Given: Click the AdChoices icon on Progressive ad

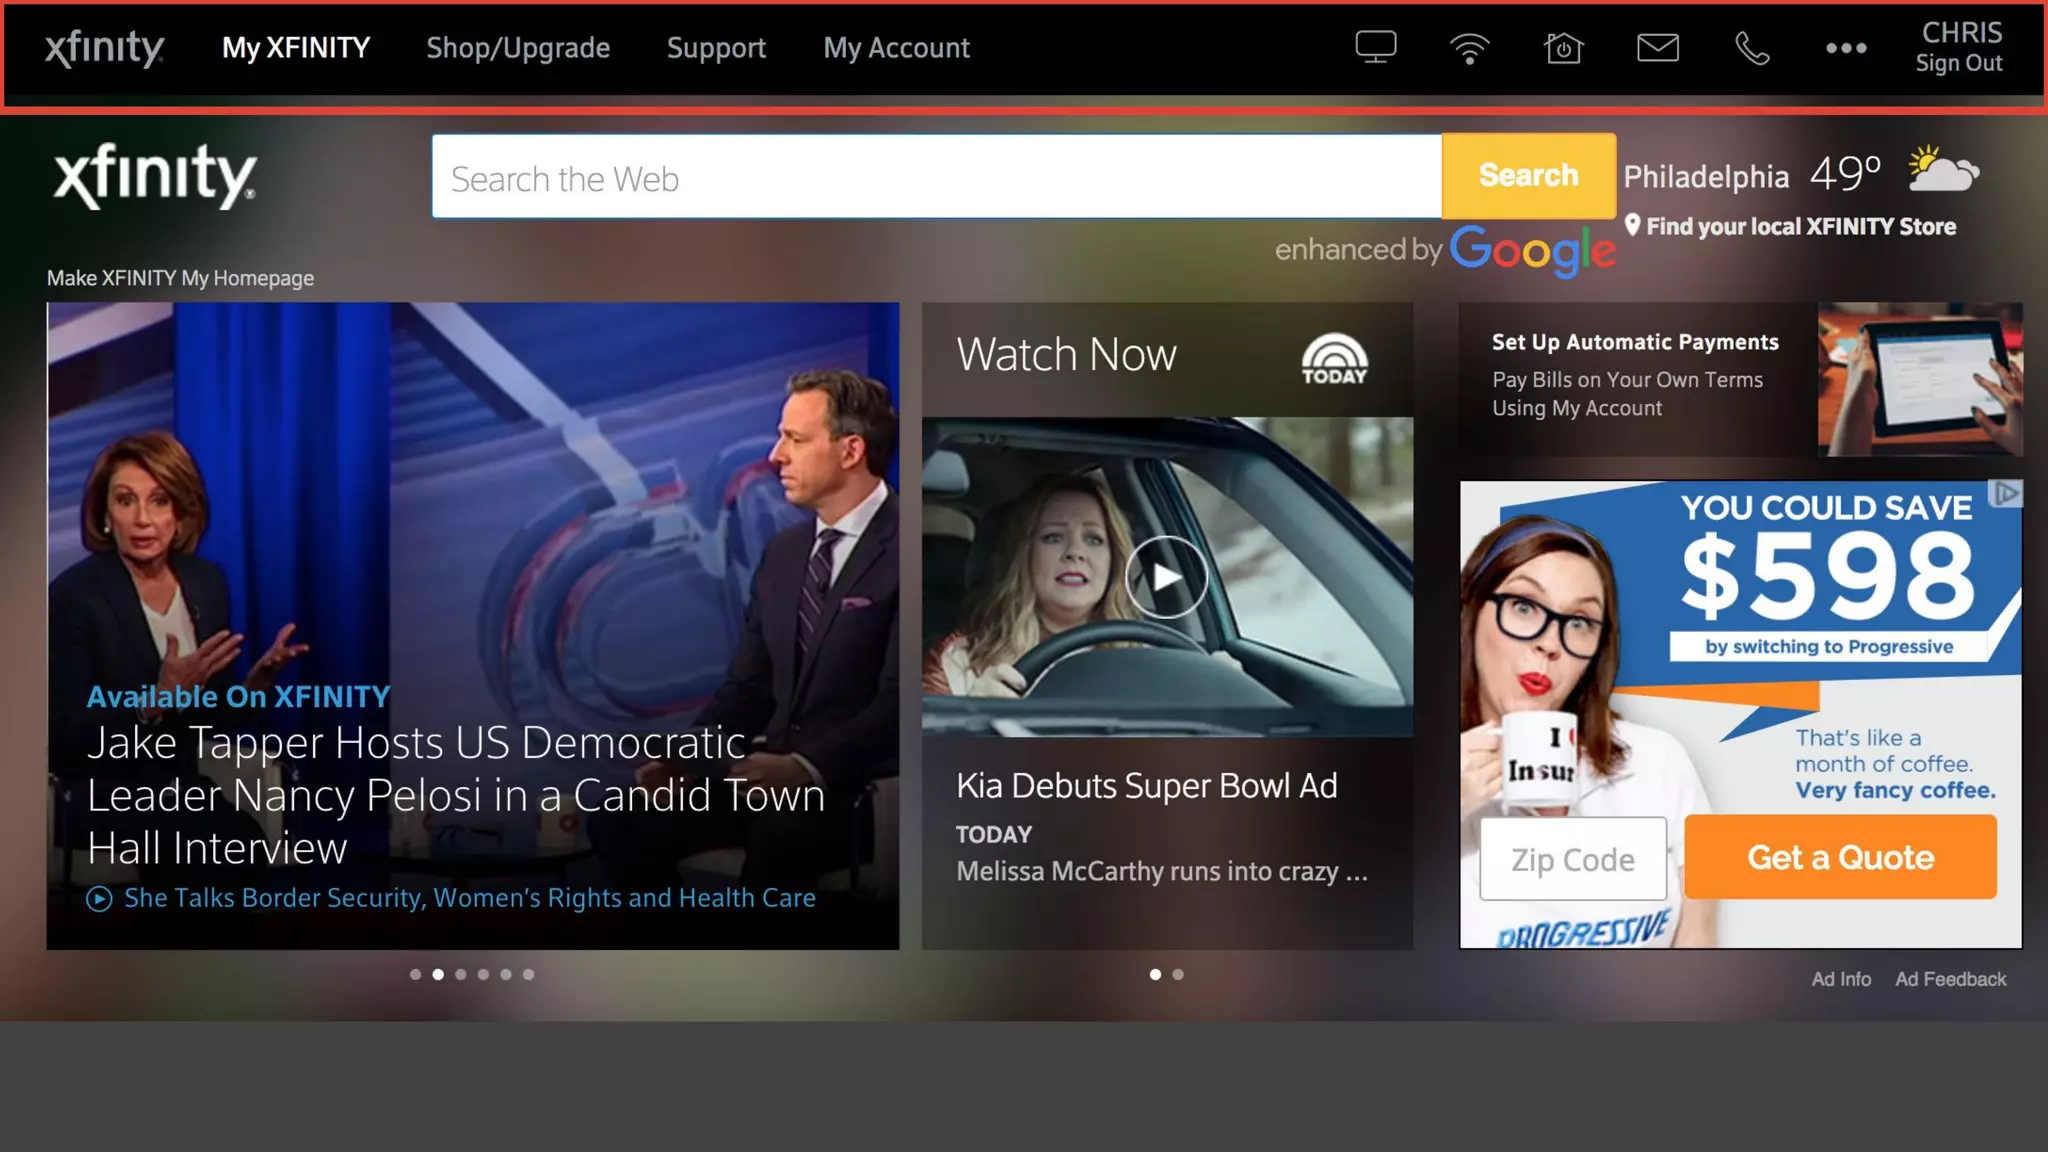Looking at the screenshot, I should click(2006, 494).
